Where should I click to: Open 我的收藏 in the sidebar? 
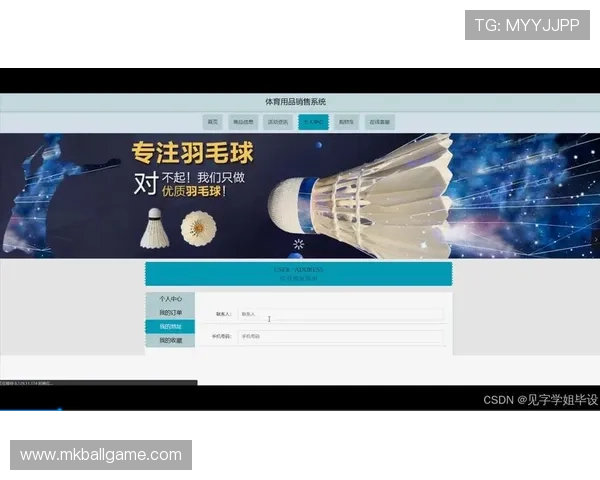(x=170, y=341)
